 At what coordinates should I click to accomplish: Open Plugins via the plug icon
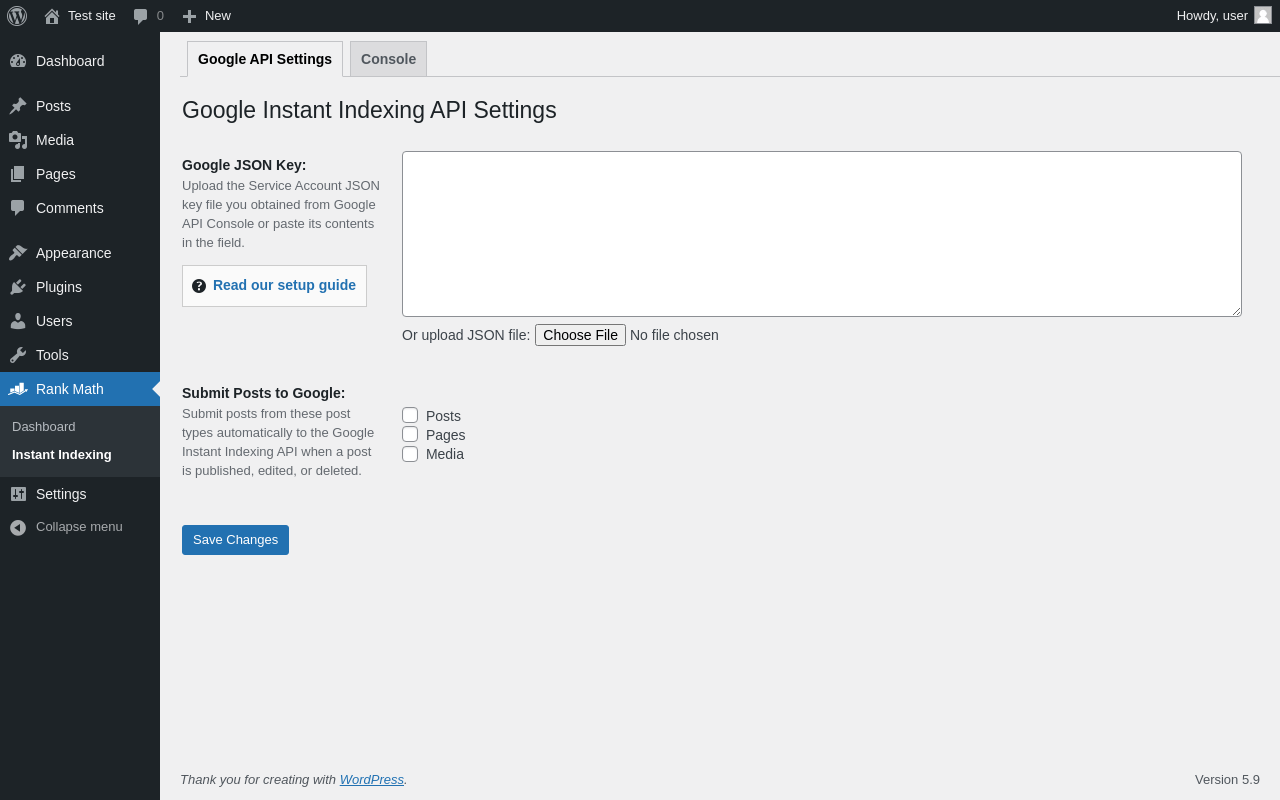click(x=18, y=287)
